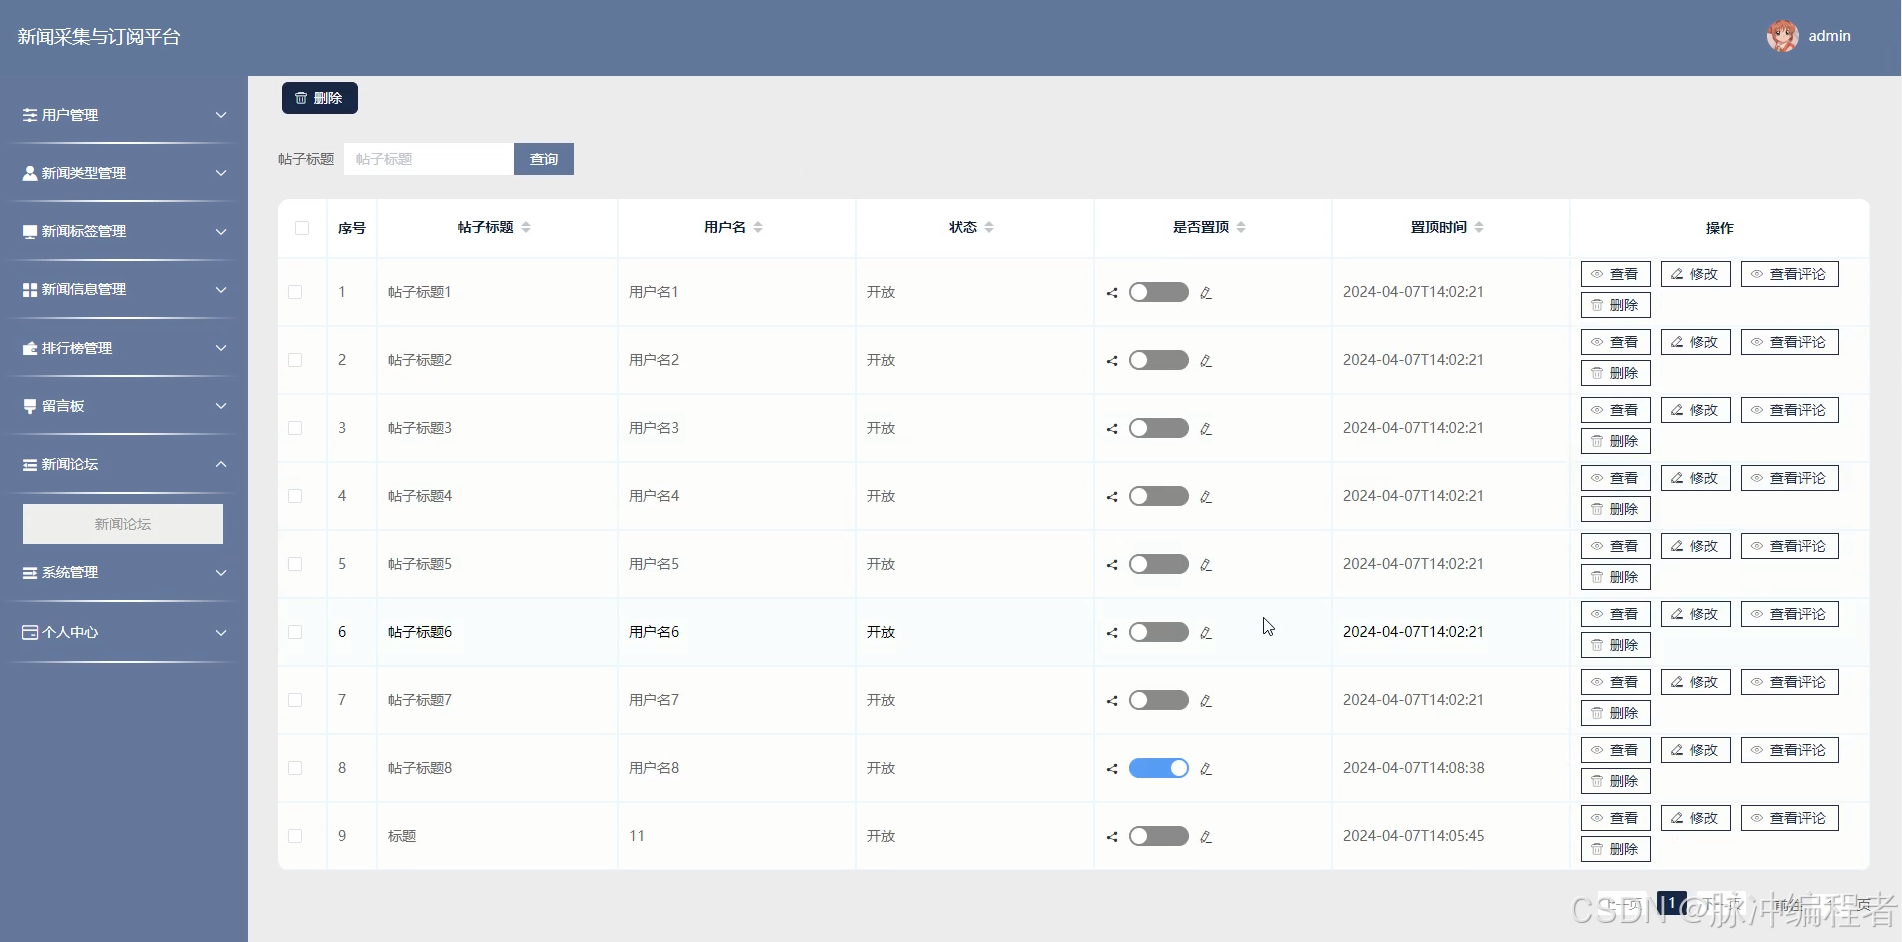
Task: Expand 个人中心 menu chevron
Action: click(221, 632)
